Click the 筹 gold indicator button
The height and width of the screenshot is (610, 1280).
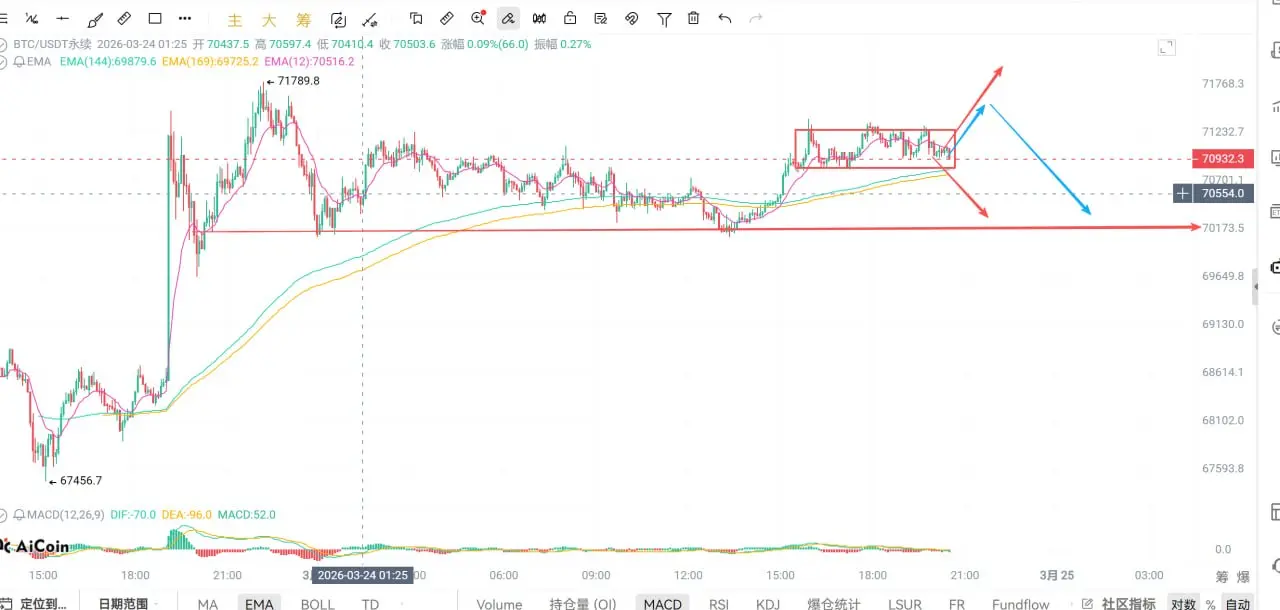pyautogui.click(x=303, y=20)
